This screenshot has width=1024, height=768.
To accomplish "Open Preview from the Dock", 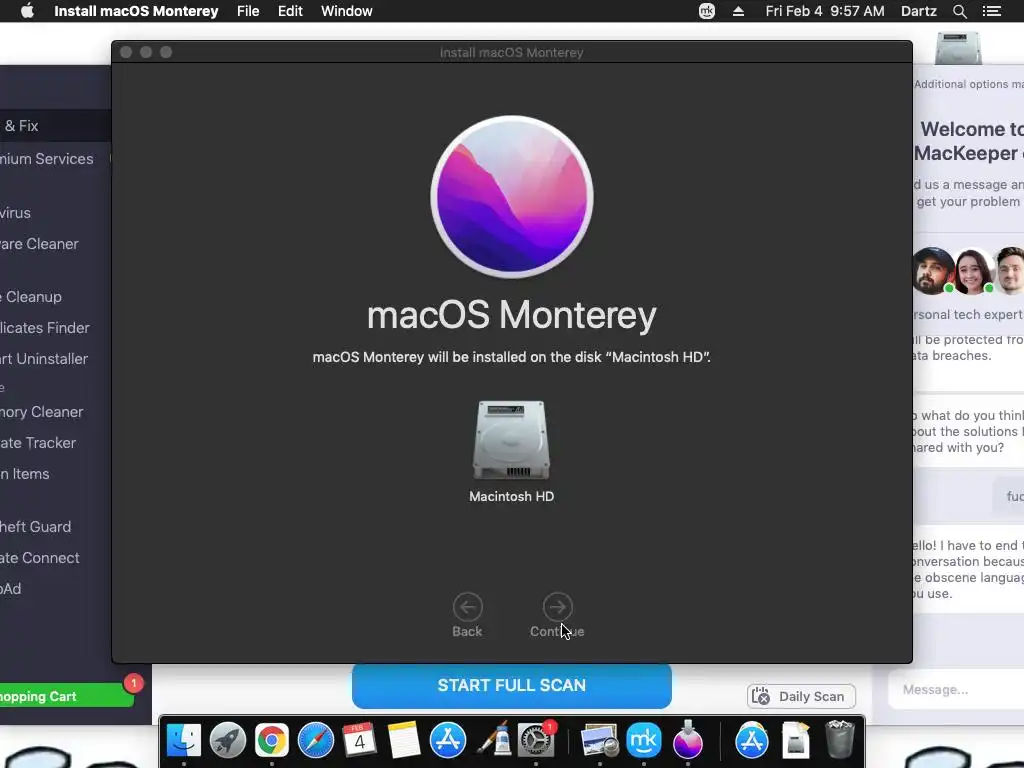I will click(600, 741).
